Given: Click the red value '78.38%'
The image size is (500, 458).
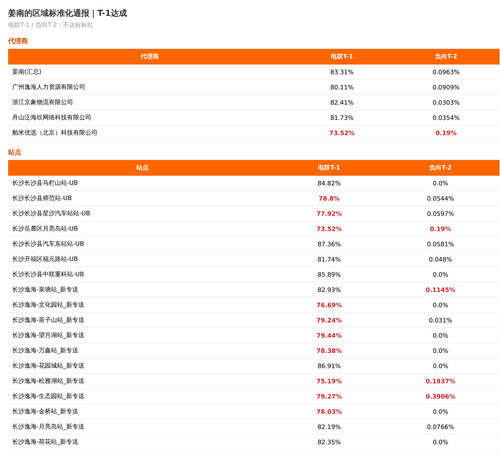Looking at the screenshot, I should (329, 351).
